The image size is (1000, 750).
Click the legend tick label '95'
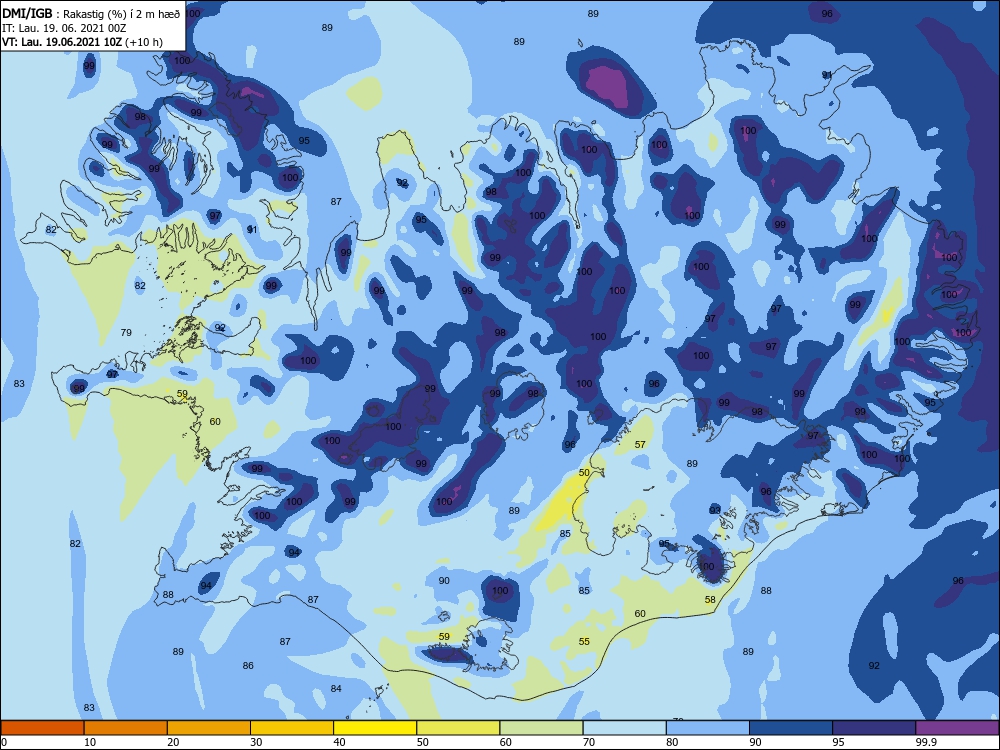tap(838, 742)
